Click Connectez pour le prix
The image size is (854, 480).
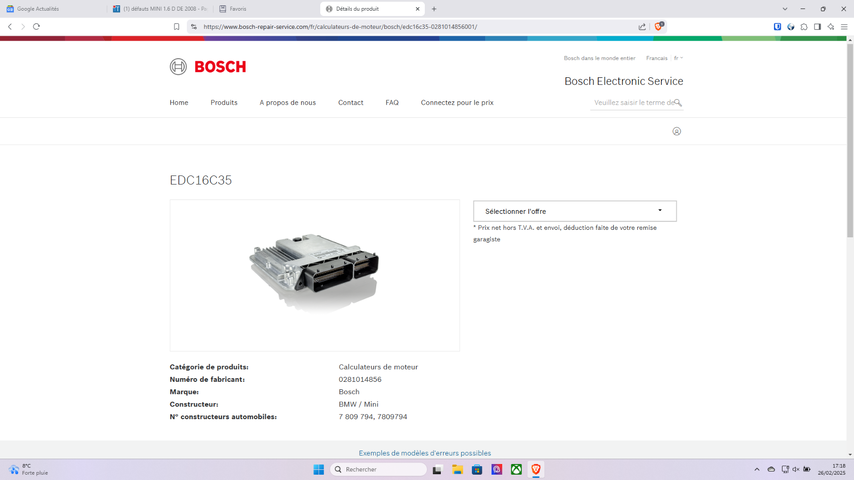tap(457, 102)
